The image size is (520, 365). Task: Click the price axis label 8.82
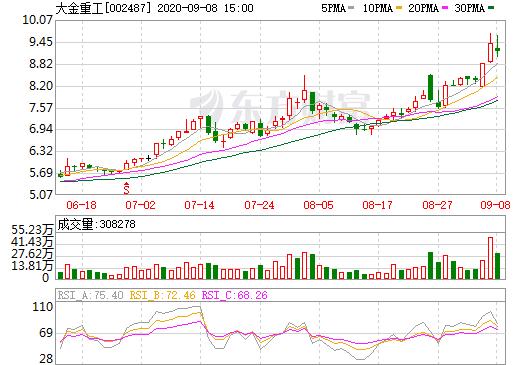(41, 64)
